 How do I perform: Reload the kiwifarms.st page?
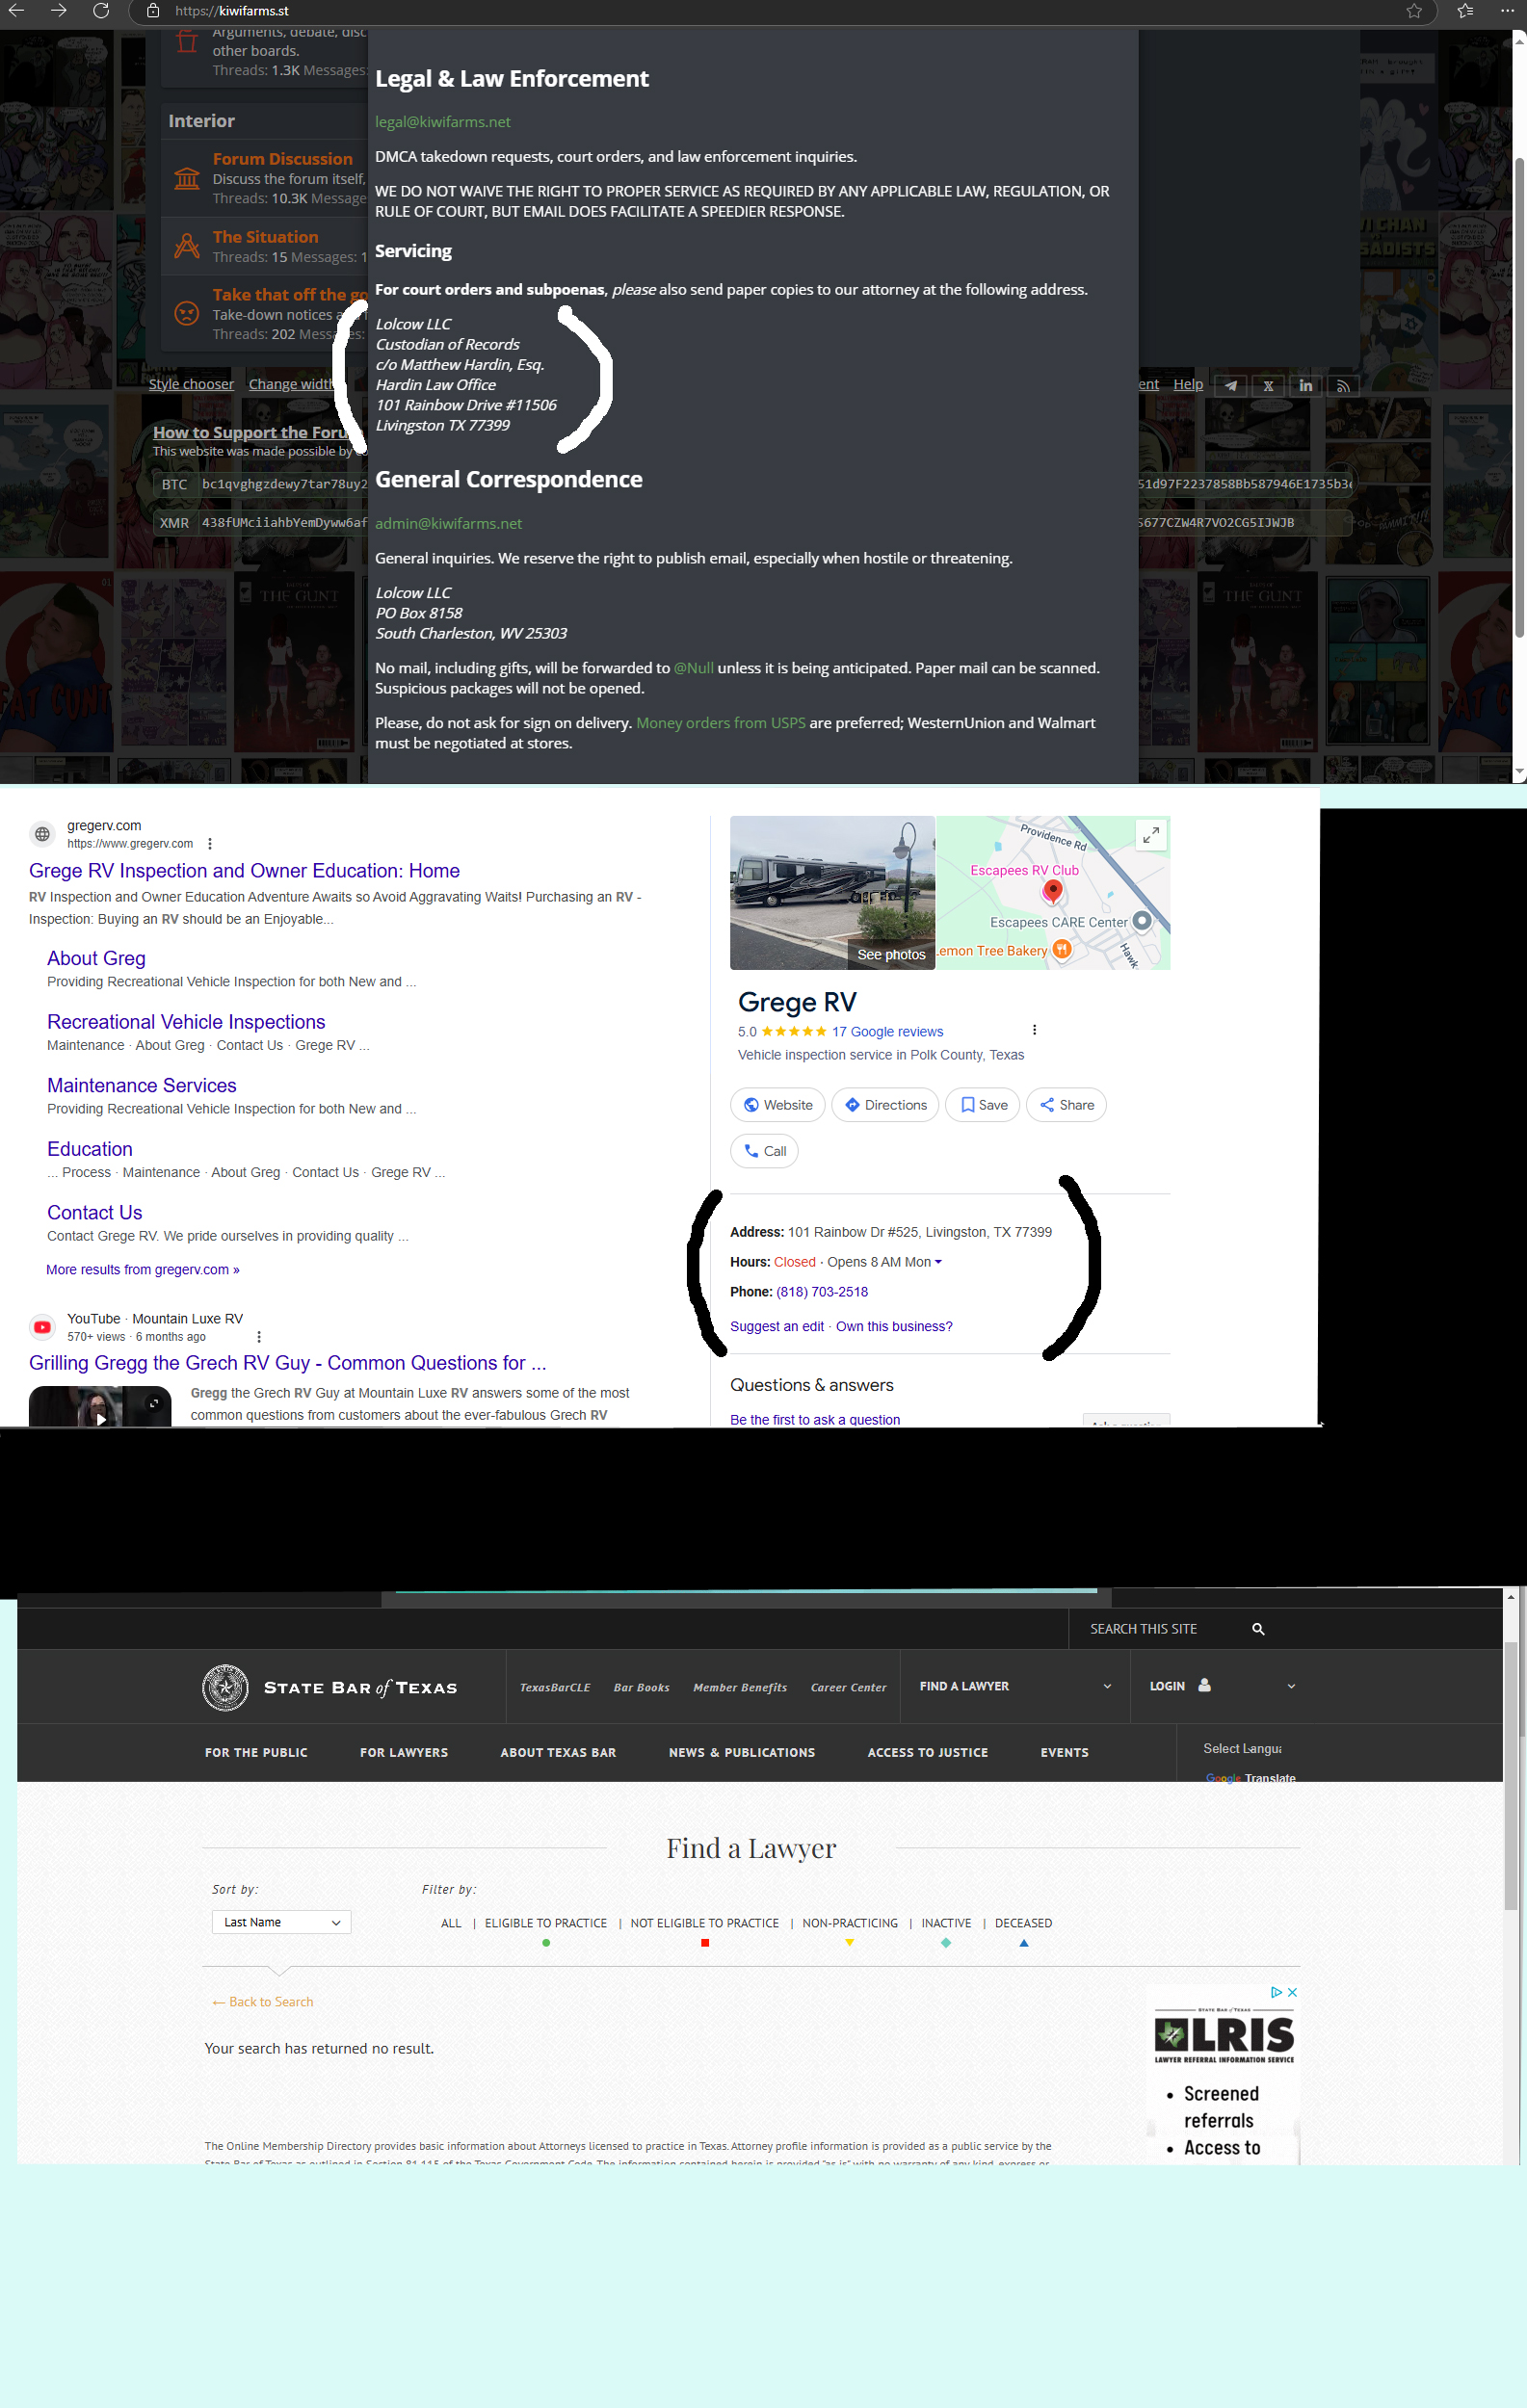[101, 10]
